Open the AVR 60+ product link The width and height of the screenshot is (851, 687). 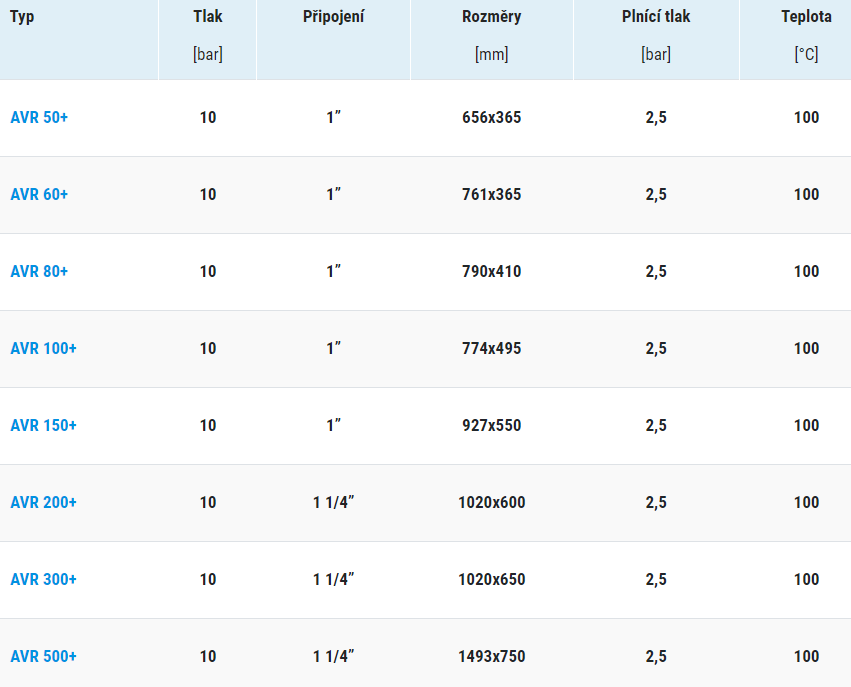point(39,194)
